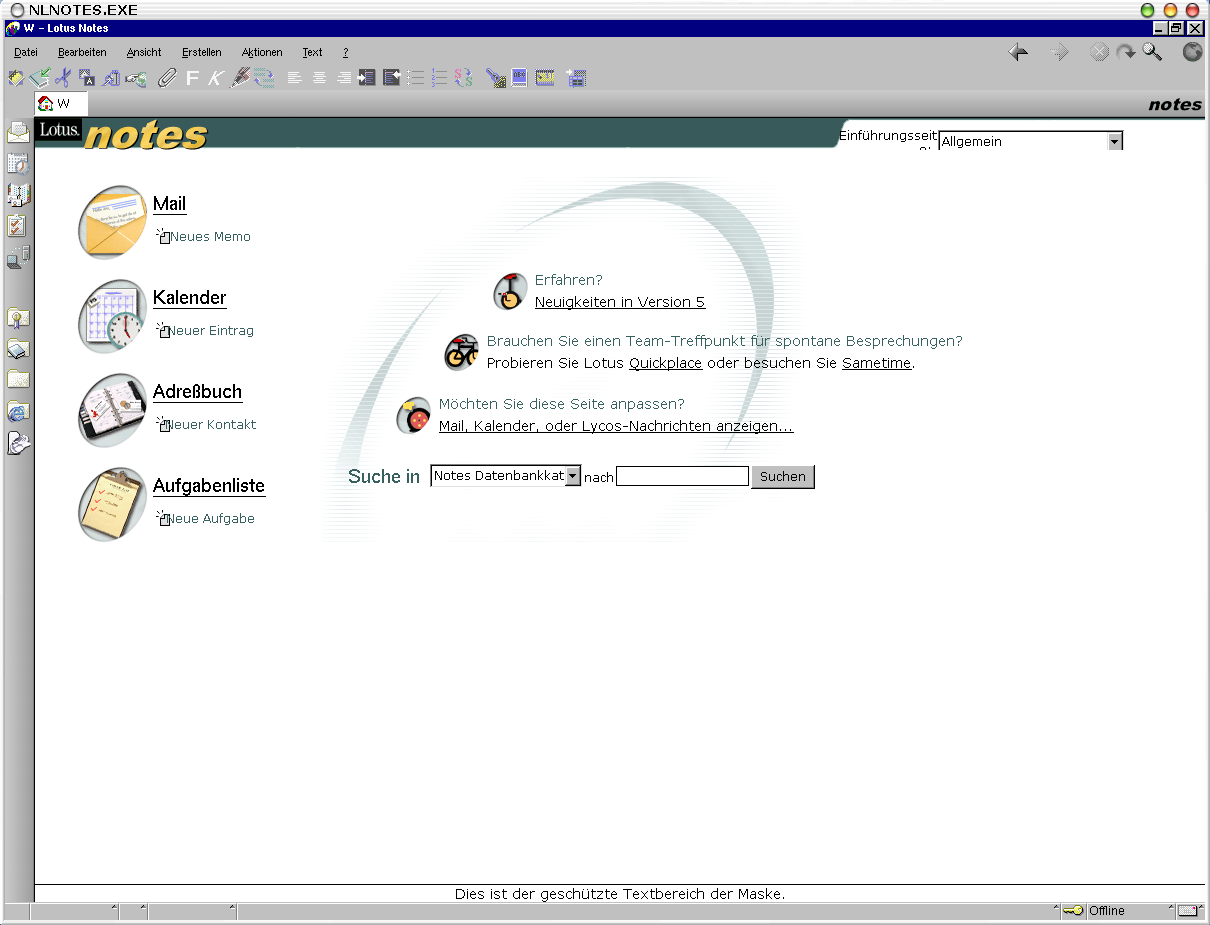Open the magnifying glass search icon
The width and height of the screenshot is (1210, 925).
click(1153, 53)
